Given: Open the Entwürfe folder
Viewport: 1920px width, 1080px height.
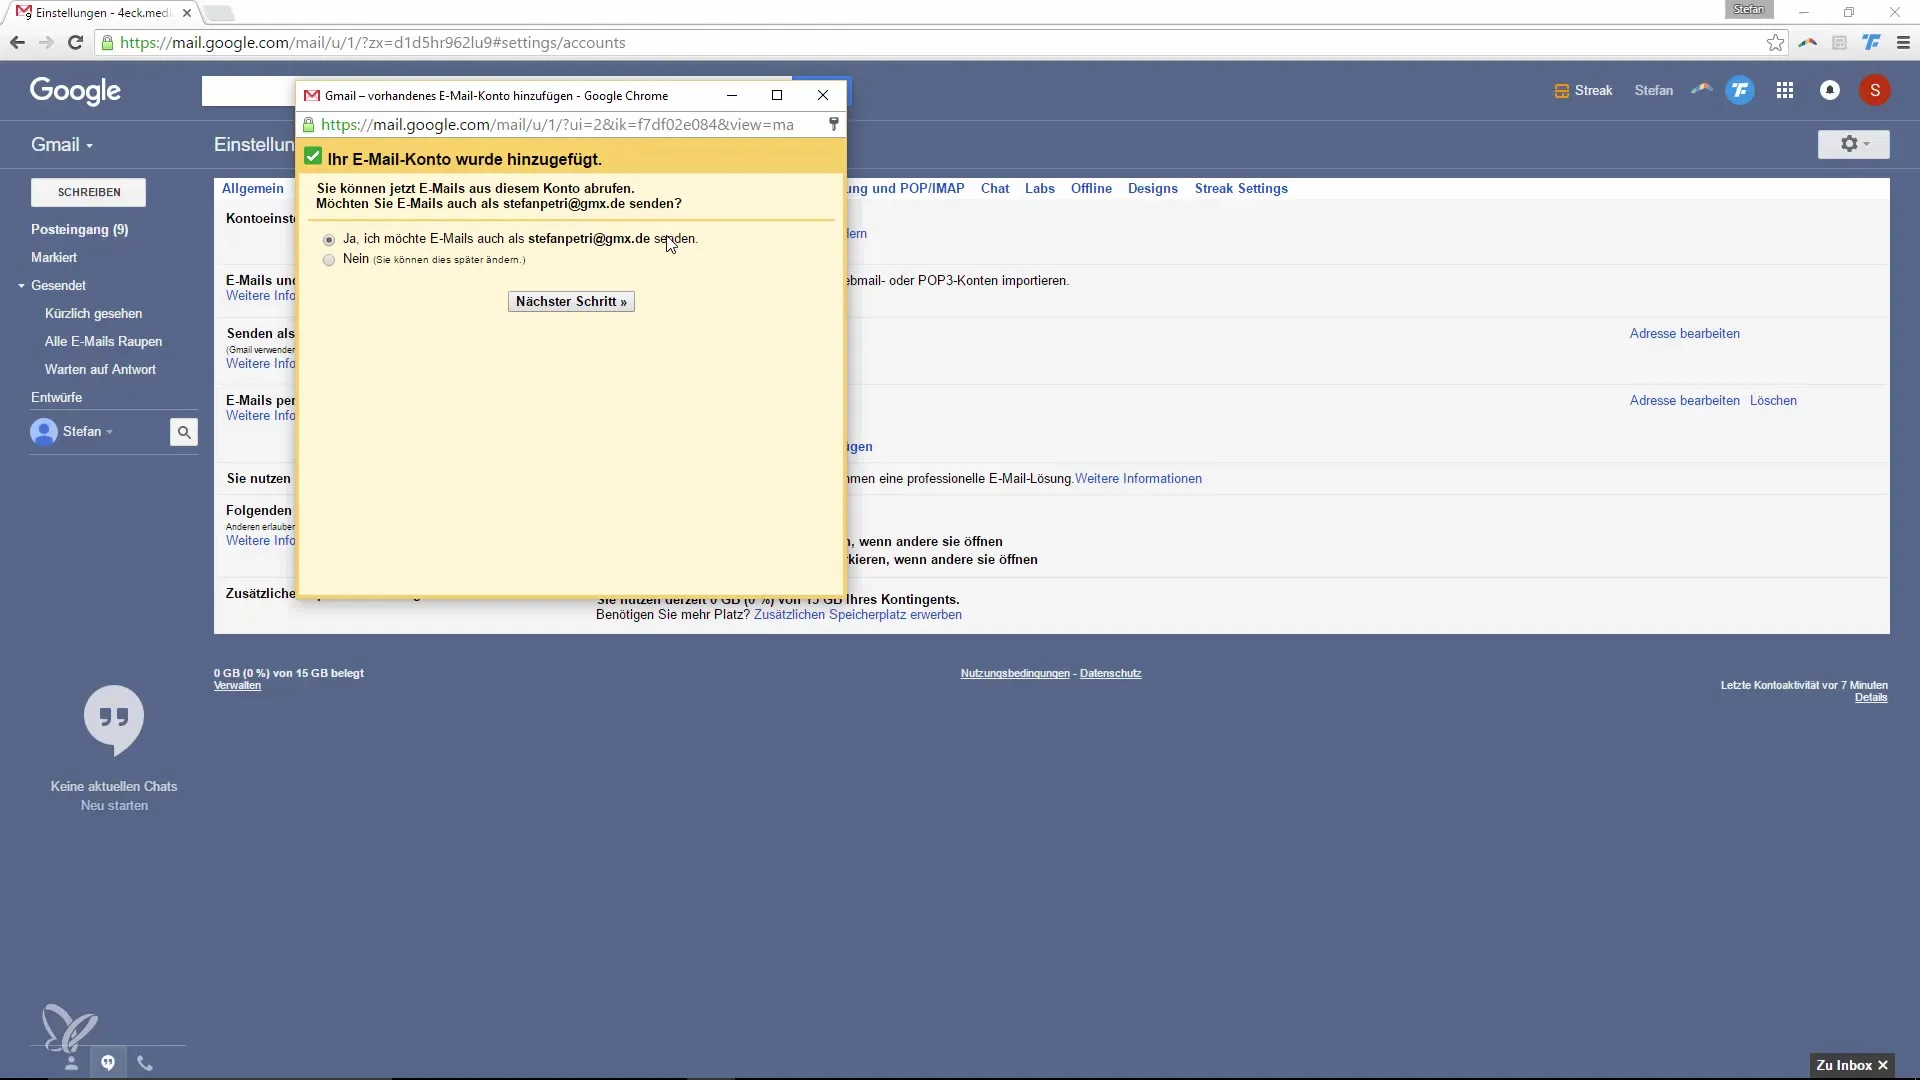Looking at the screenshot, I should (x=57, y=397).
